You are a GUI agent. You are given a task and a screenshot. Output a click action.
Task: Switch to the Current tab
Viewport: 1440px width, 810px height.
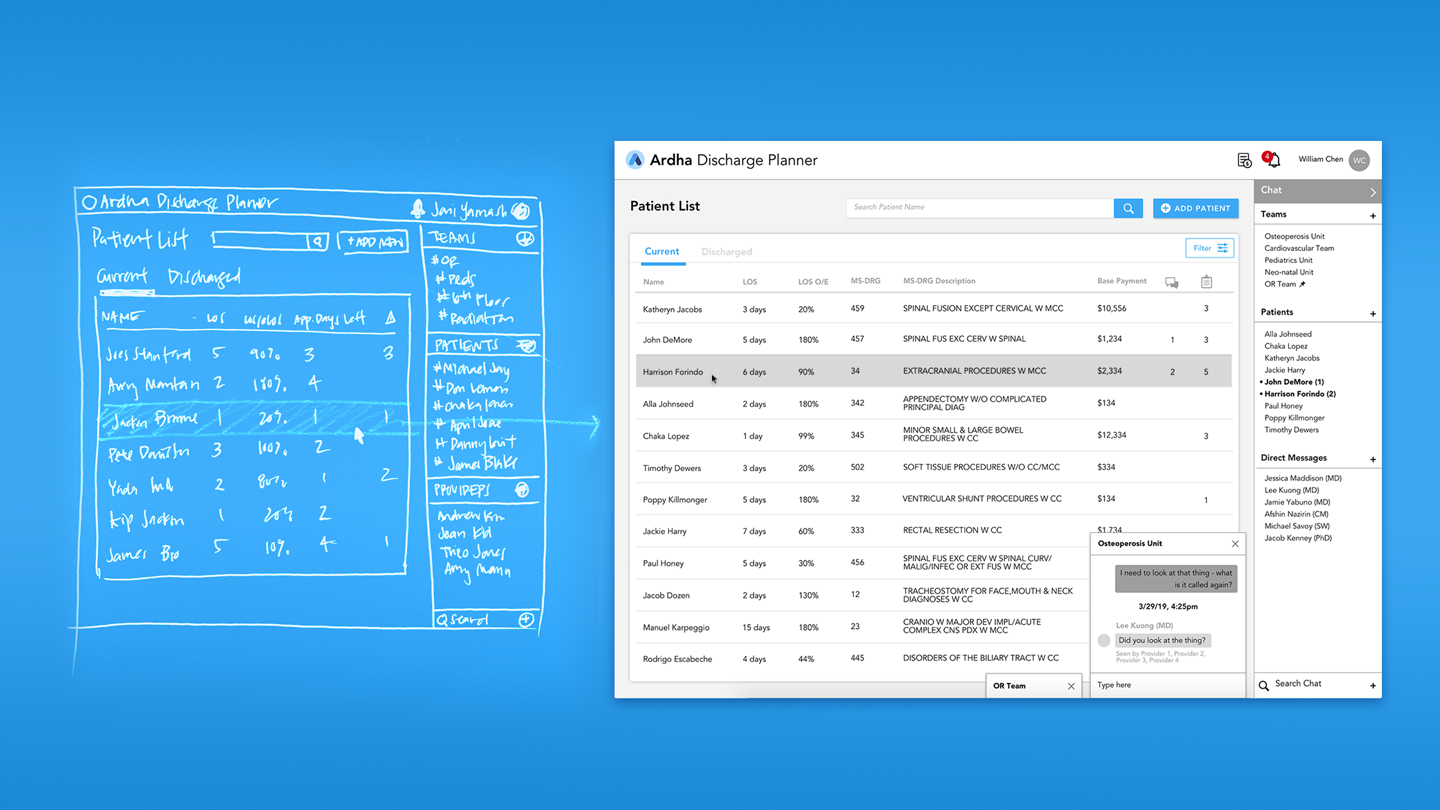coord(661,251)
